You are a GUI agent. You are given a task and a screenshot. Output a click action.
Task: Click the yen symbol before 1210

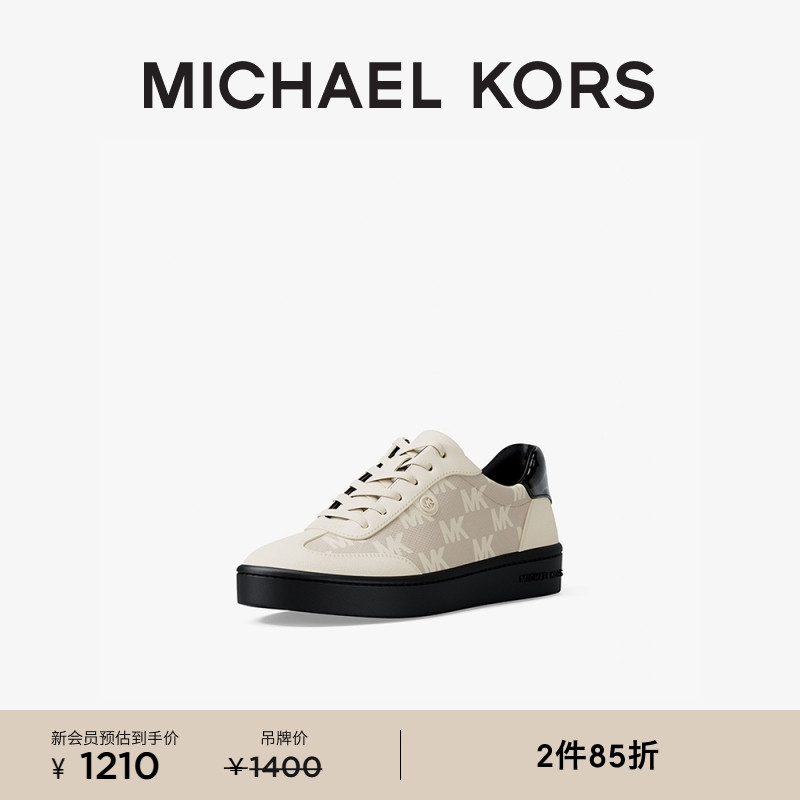[59, 768]
